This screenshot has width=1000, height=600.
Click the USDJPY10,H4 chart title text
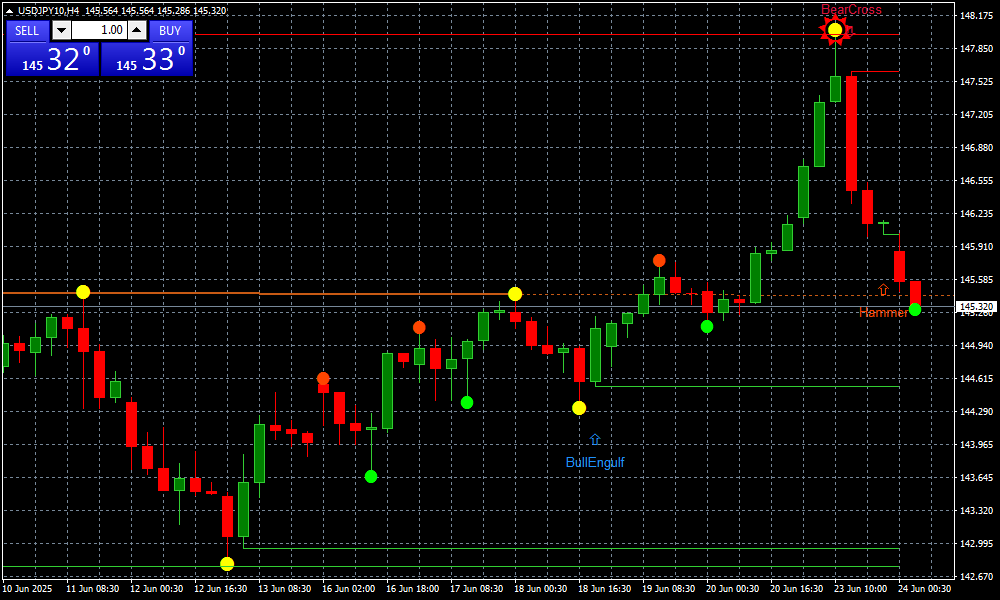click(49, 11)
